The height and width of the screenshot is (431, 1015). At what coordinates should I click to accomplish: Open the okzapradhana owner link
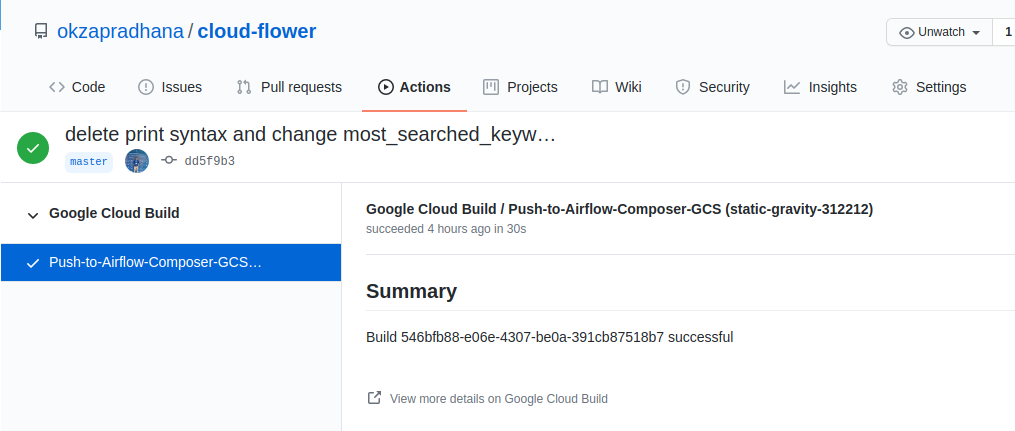(120, 31)
